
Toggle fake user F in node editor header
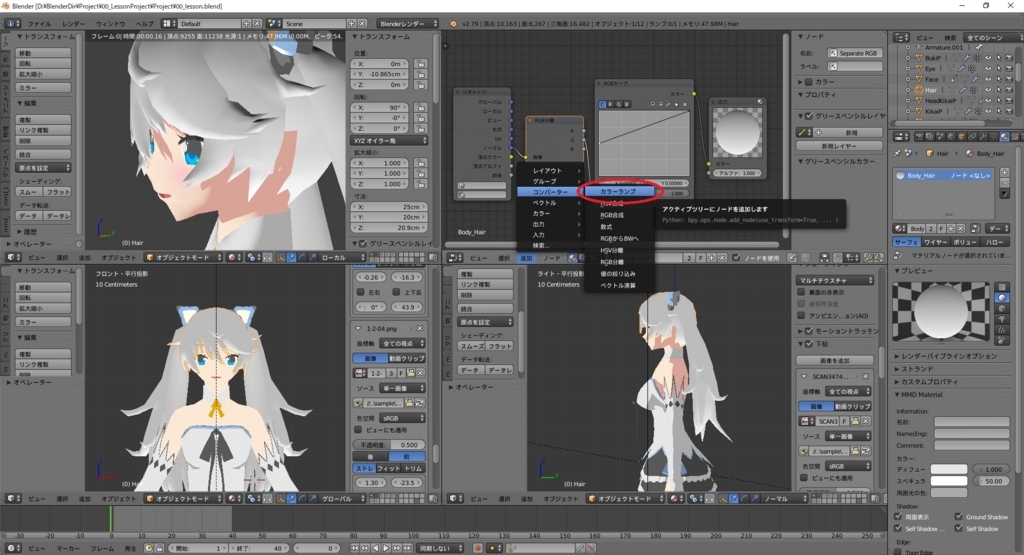(x=700, y=258)
